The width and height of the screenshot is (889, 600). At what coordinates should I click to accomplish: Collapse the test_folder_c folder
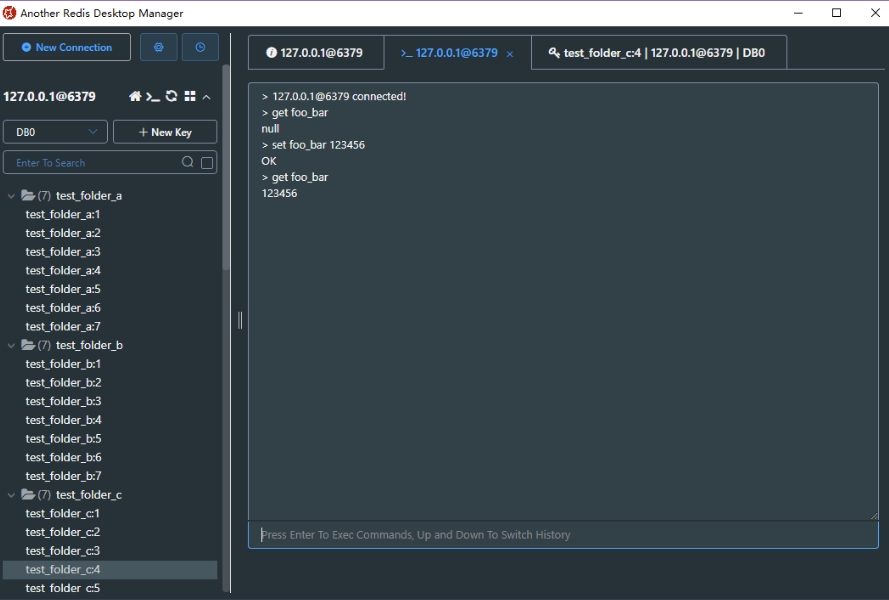click(11, 495)
